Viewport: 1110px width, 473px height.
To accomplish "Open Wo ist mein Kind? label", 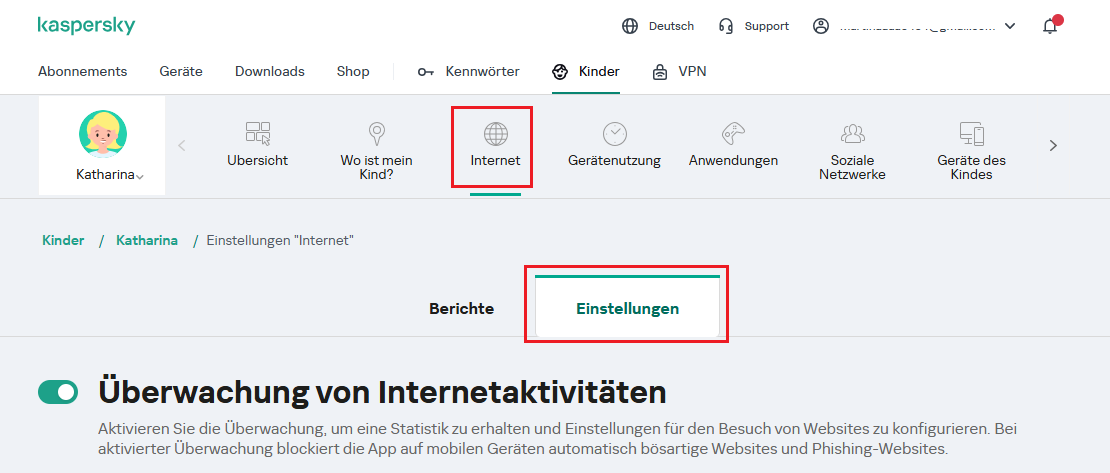I will [377, 168].
